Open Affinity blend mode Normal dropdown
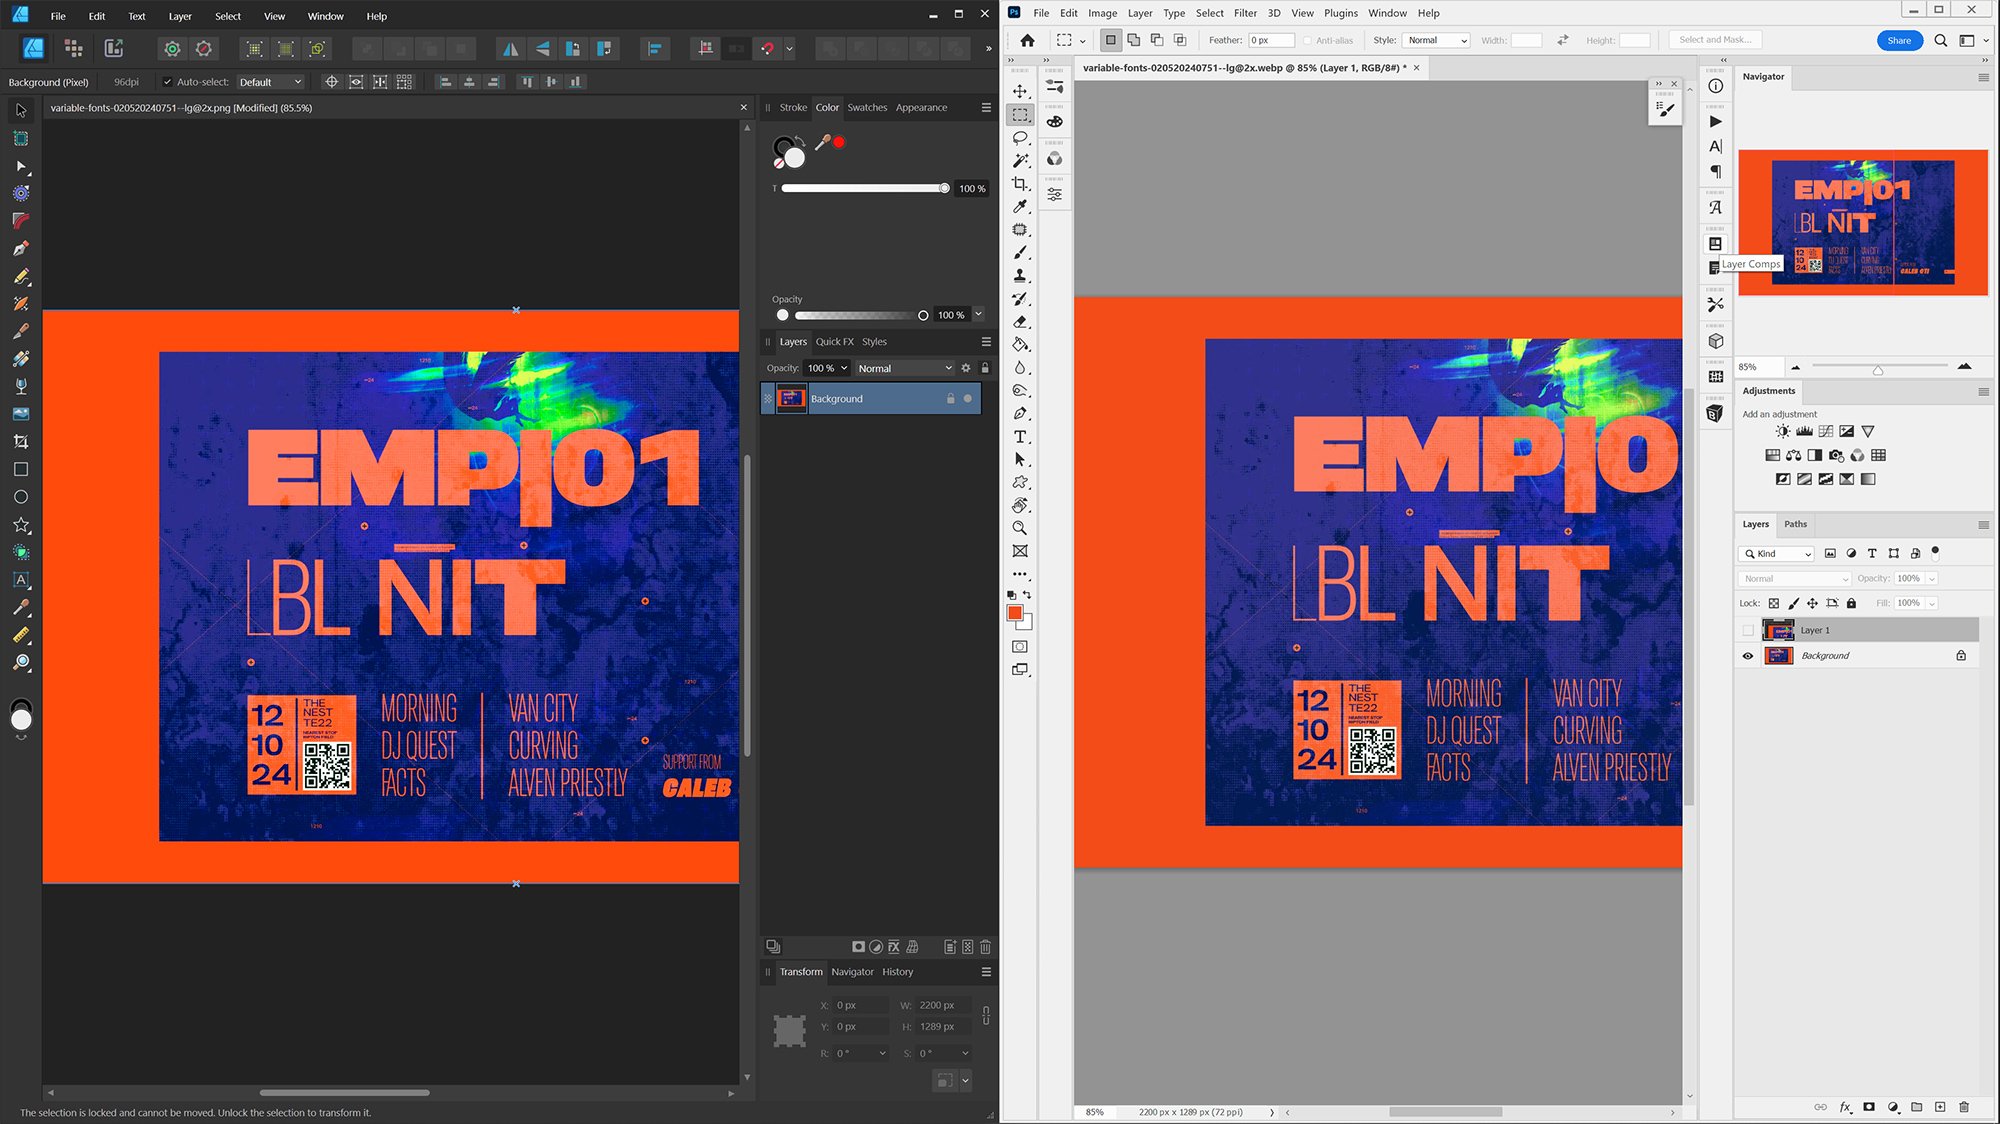2000x1124 pixels. pyautogui.click(x=904, y=368)
